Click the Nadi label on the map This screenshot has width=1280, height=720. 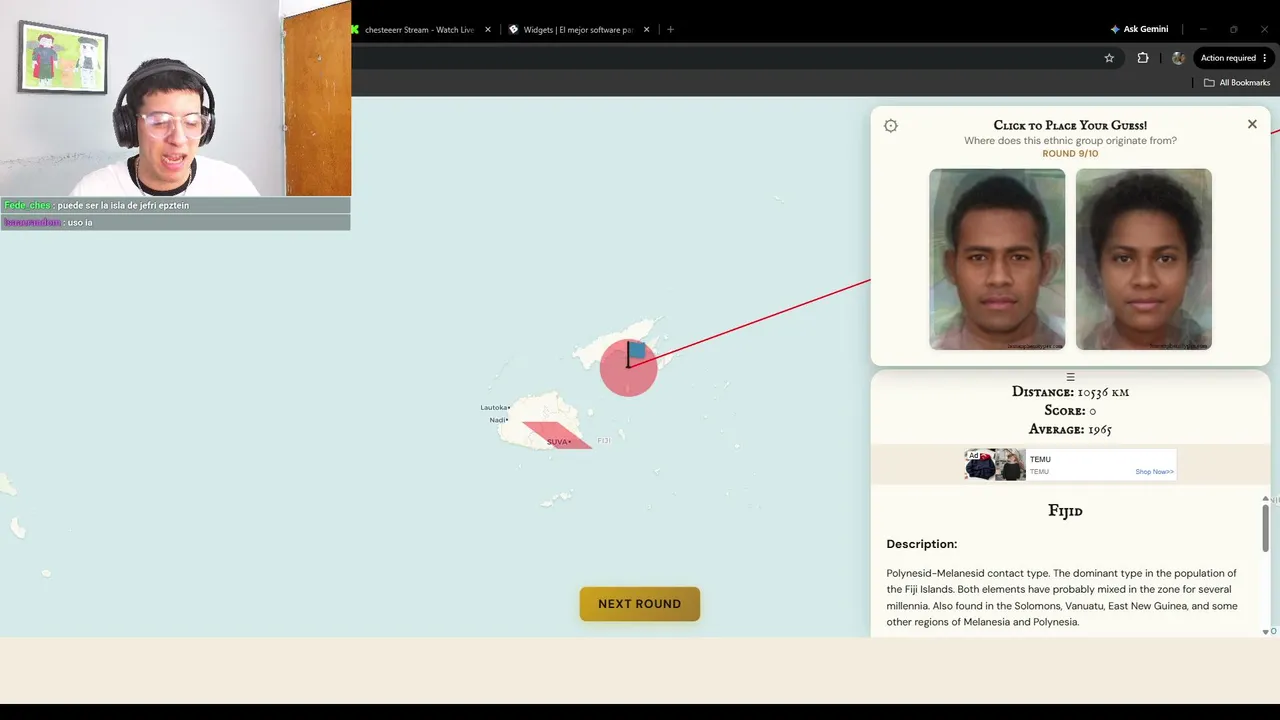tap(498, 420)
